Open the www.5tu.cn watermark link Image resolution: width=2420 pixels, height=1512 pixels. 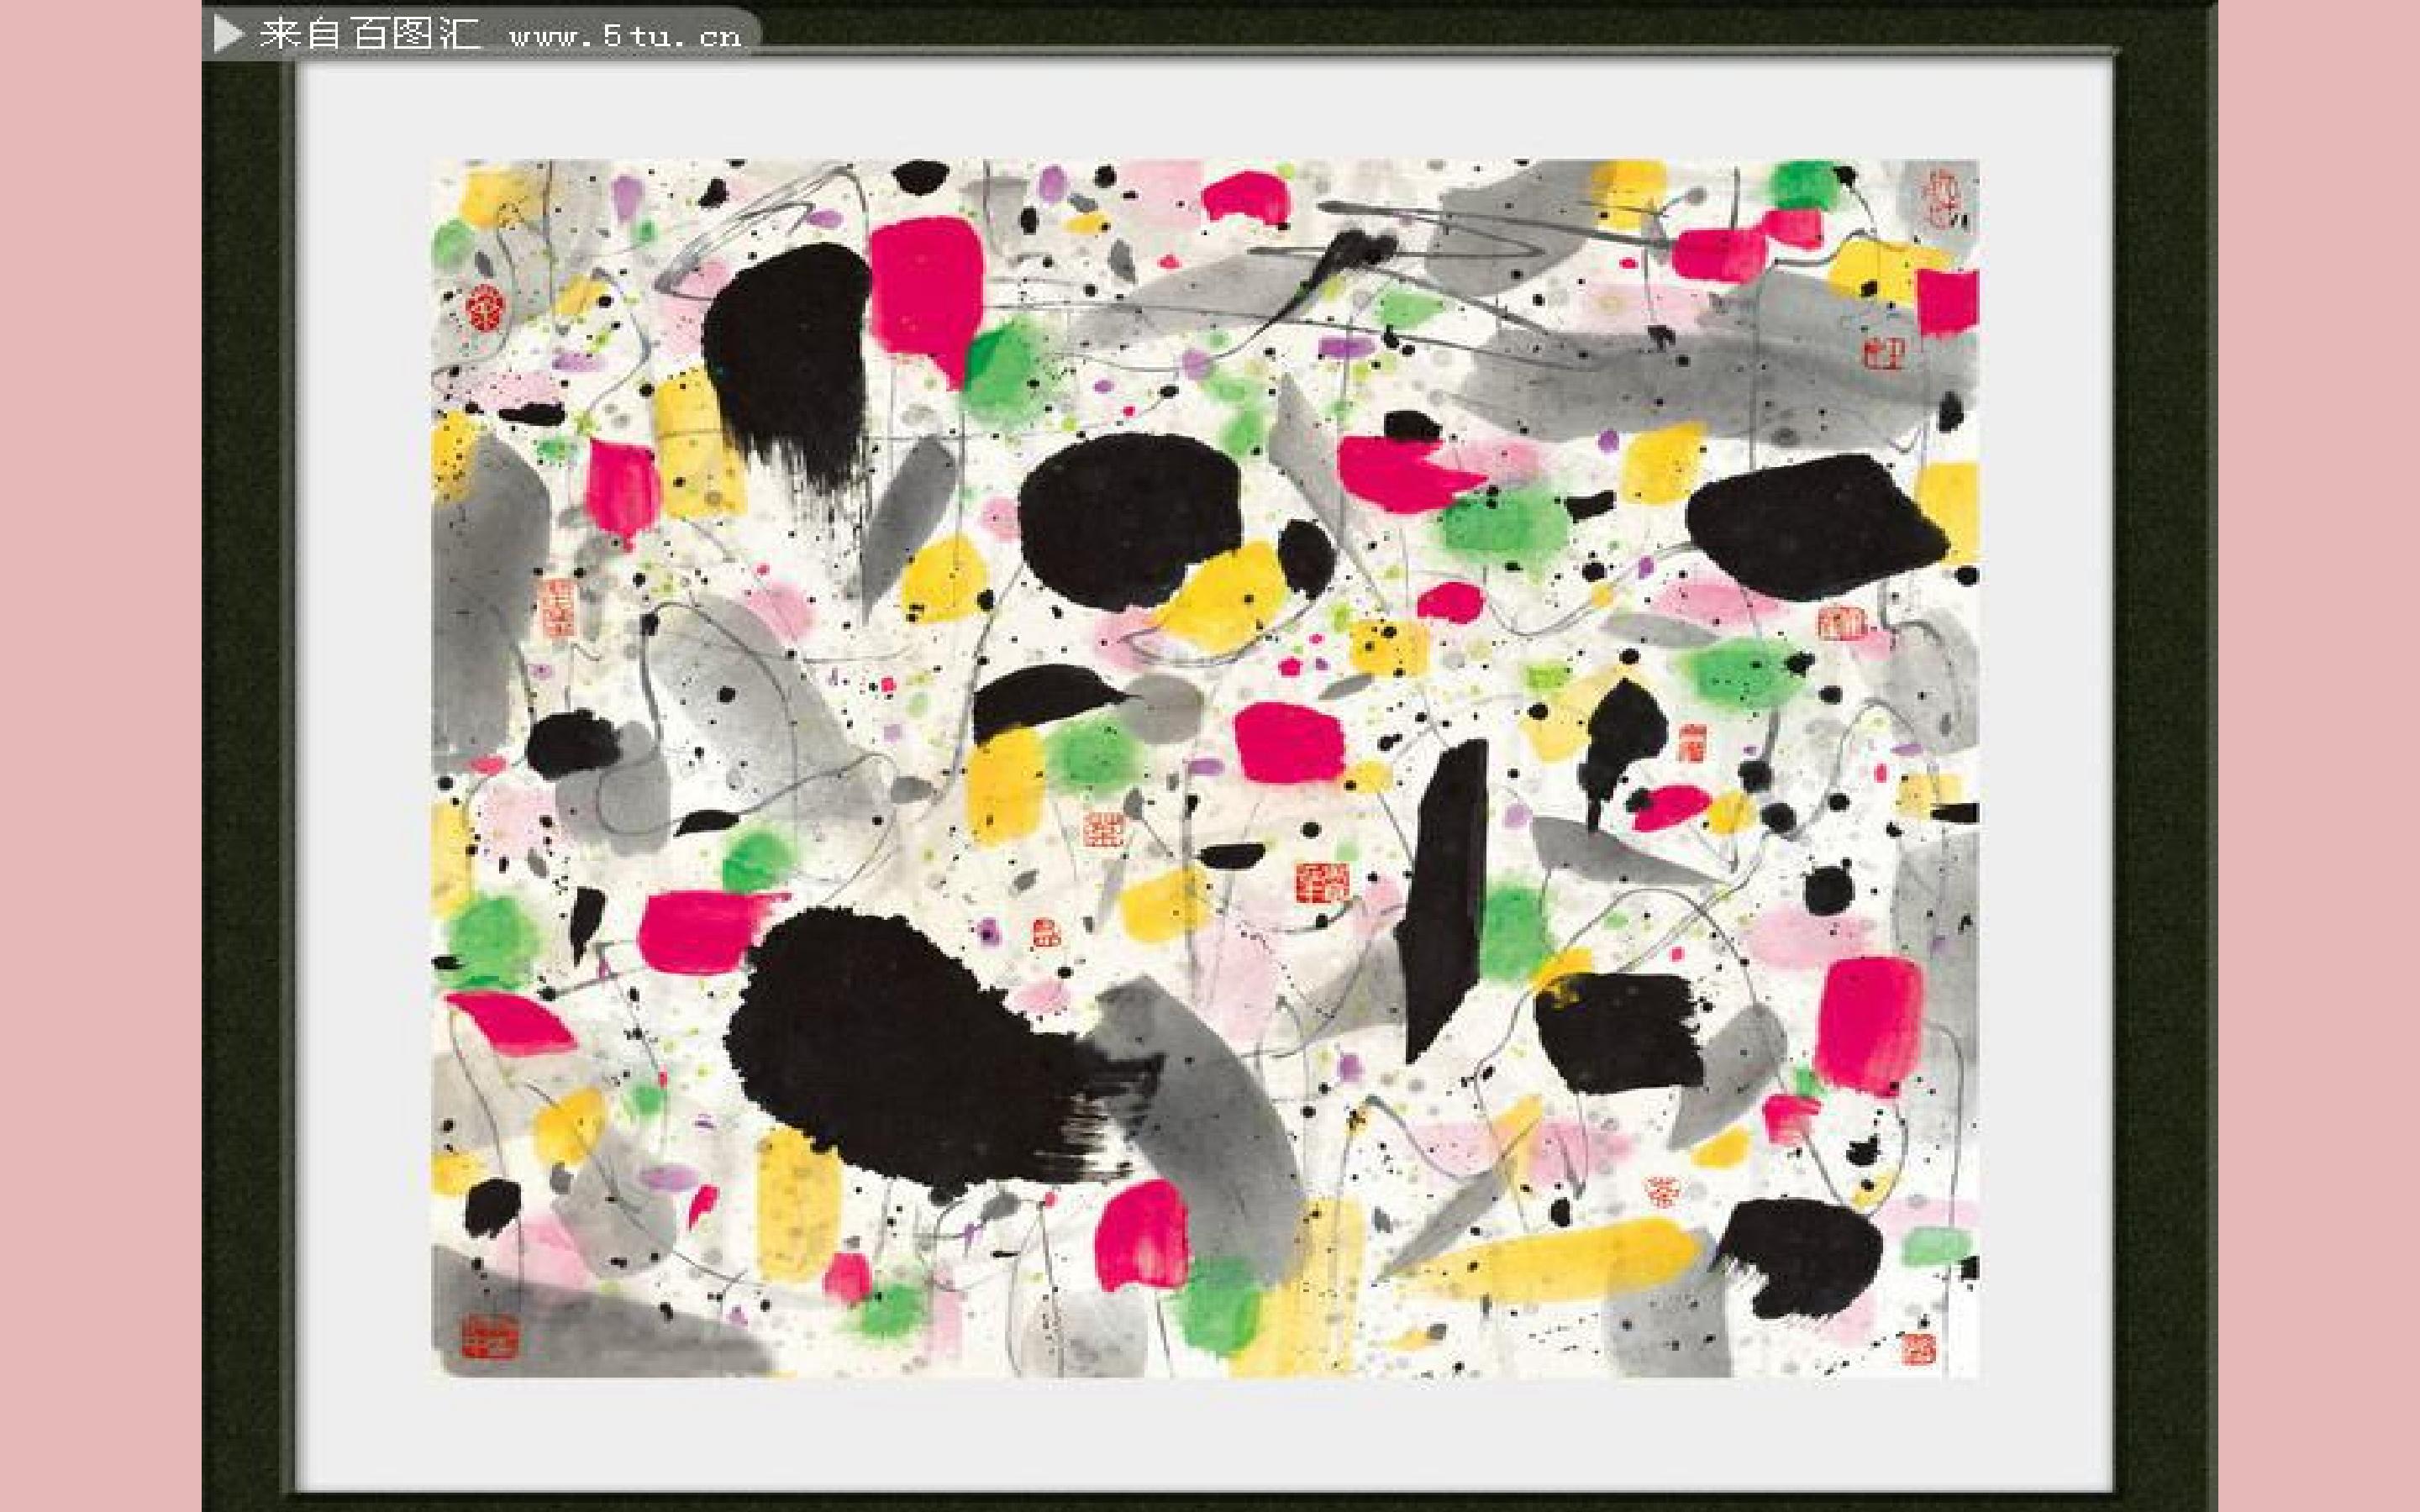coord(625,37)
